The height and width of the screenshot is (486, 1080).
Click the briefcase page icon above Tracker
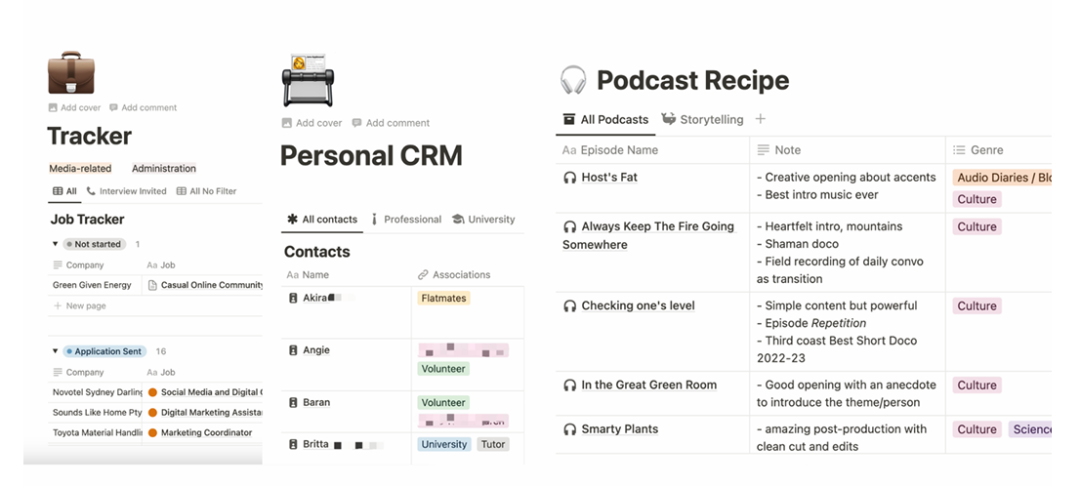pos(71,72)
